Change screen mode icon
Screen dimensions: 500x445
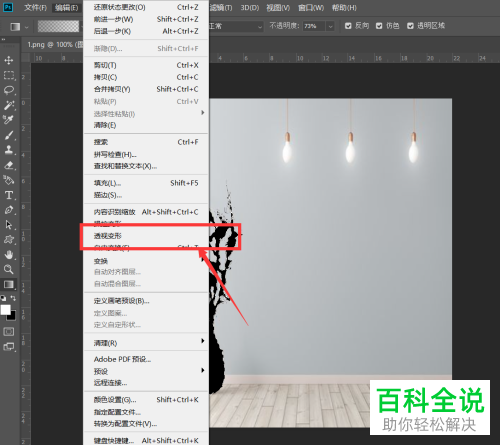(9, 347)
